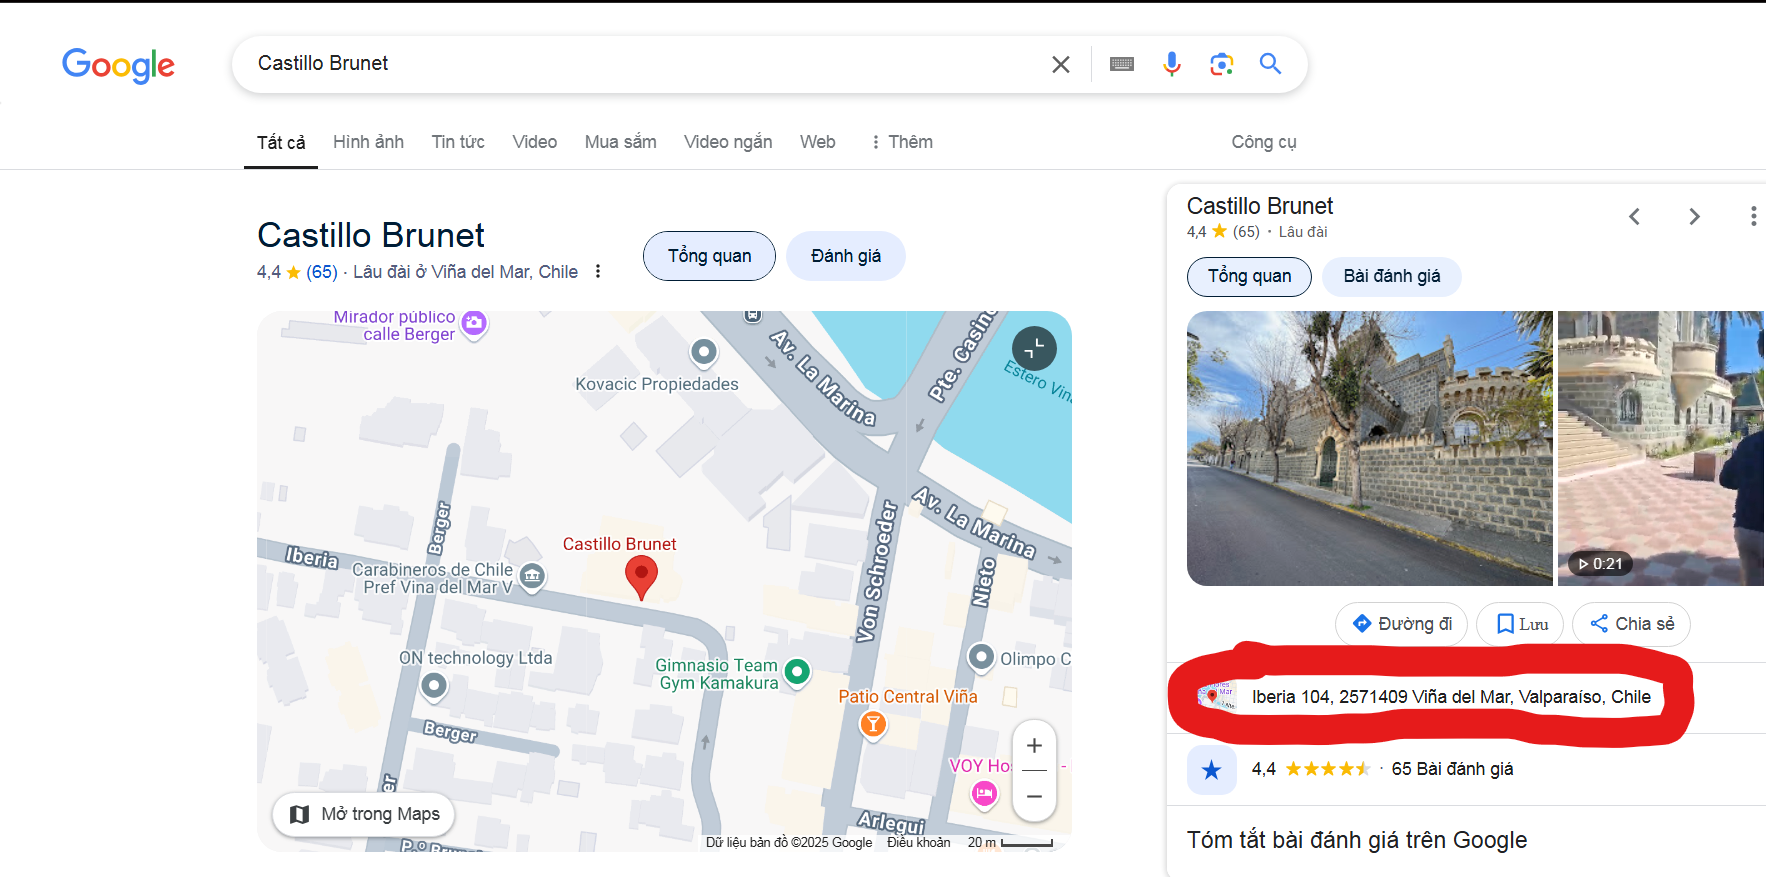Go to the next place with right chevron
1766x877 pixels.
(x=1694, y=217)
